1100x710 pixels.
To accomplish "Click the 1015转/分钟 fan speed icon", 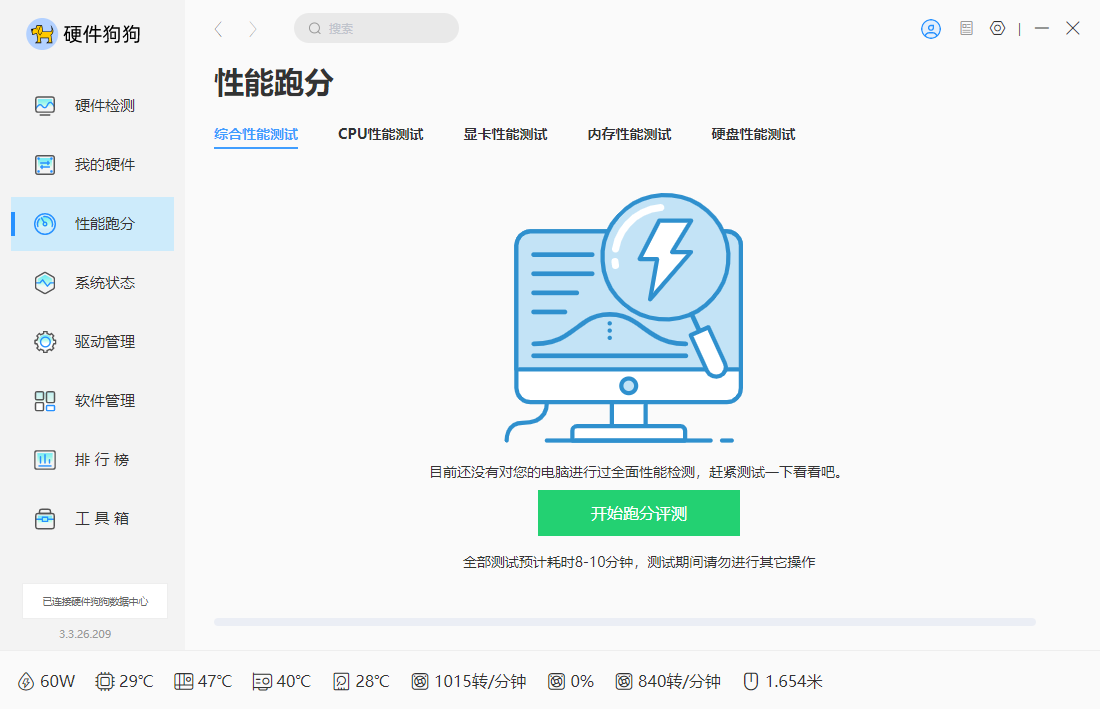I will click(421, 681).
